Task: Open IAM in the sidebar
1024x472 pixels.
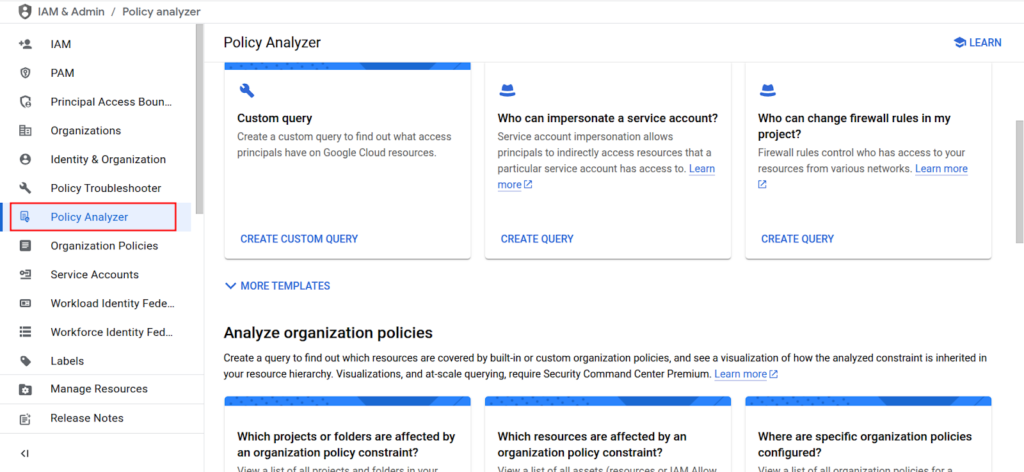Action: 61,44
